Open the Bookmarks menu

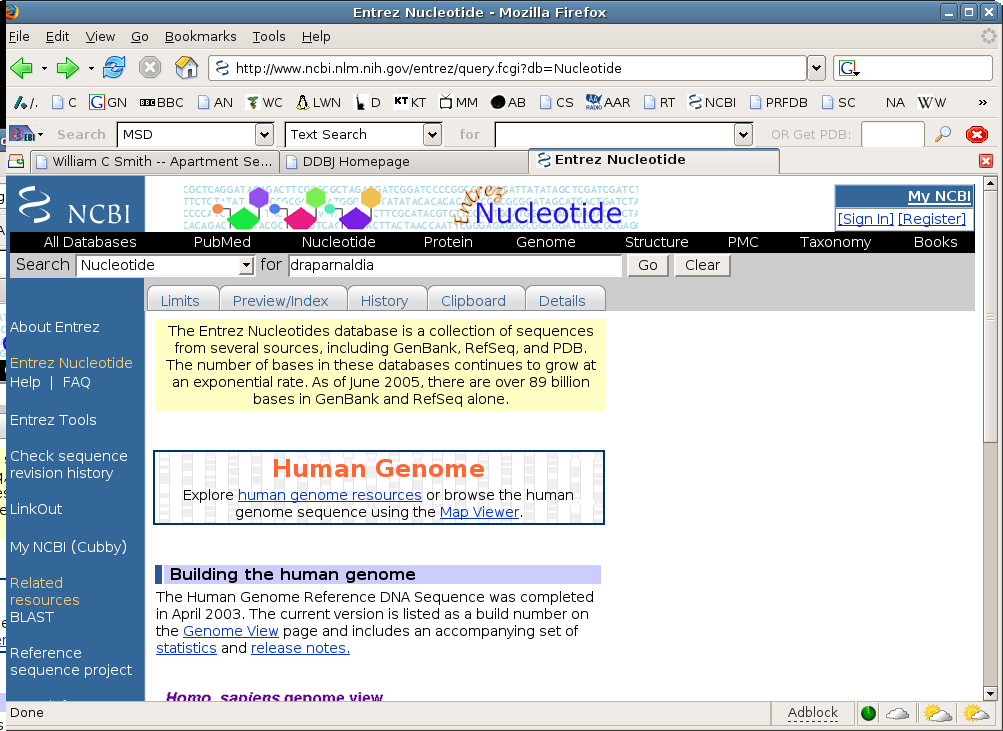click(200, 36)
